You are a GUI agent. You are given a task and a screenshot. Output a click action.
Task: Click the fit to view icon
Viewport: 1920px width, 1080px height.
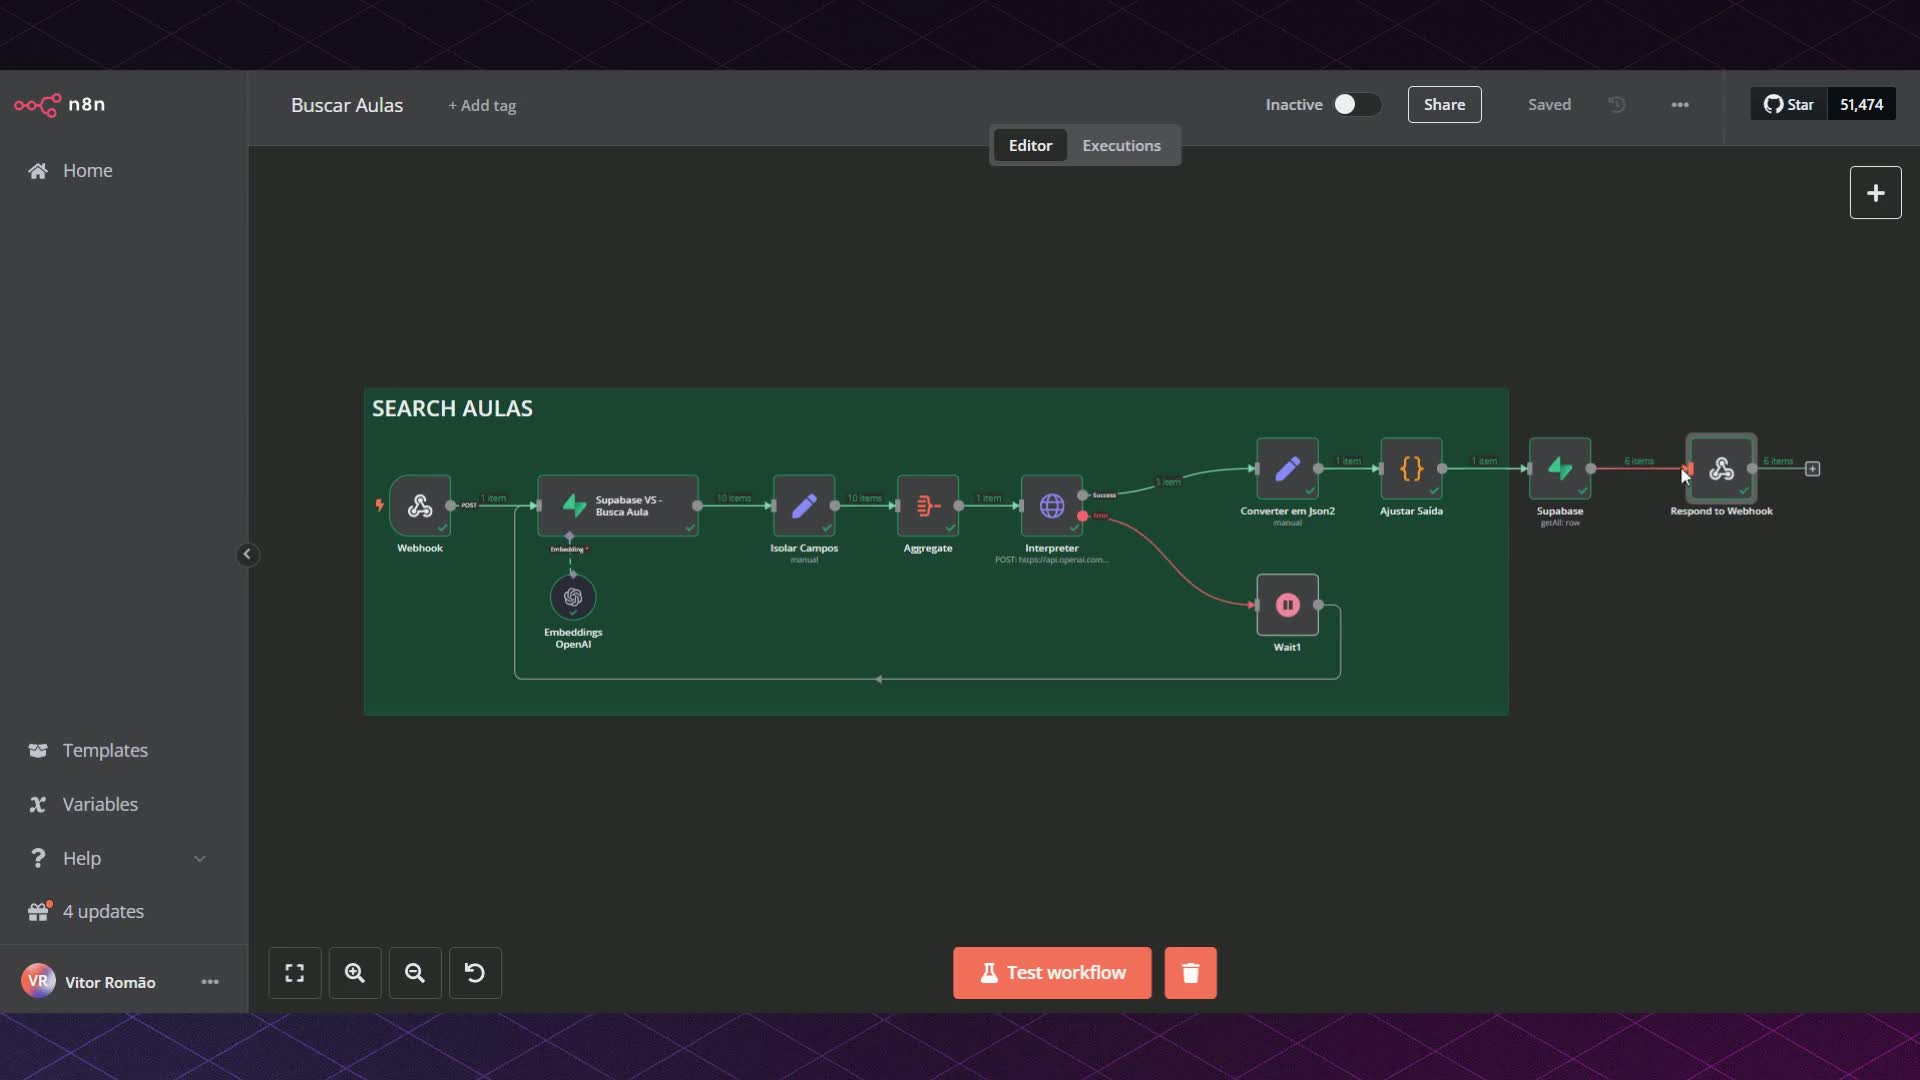(x=295, y=973)
